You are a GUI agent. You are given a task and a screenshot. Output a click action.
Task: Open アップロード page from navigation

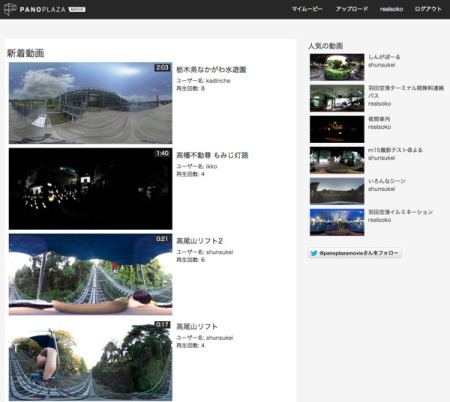coord(352,9)
